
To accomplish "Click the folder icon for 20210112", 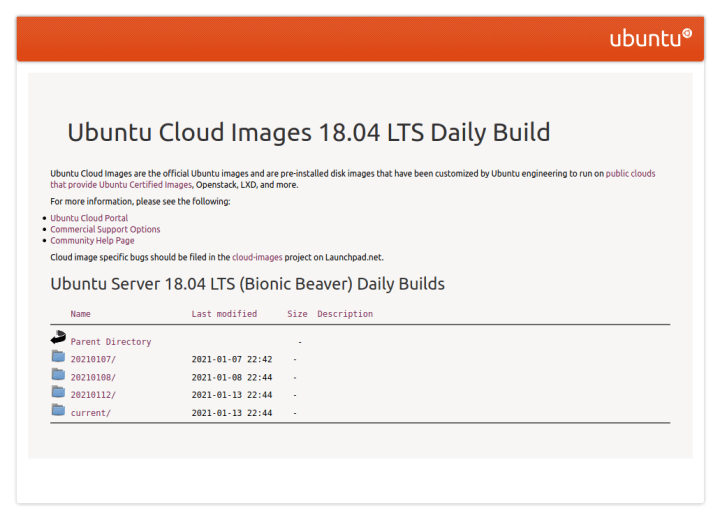I will [58, 391].
